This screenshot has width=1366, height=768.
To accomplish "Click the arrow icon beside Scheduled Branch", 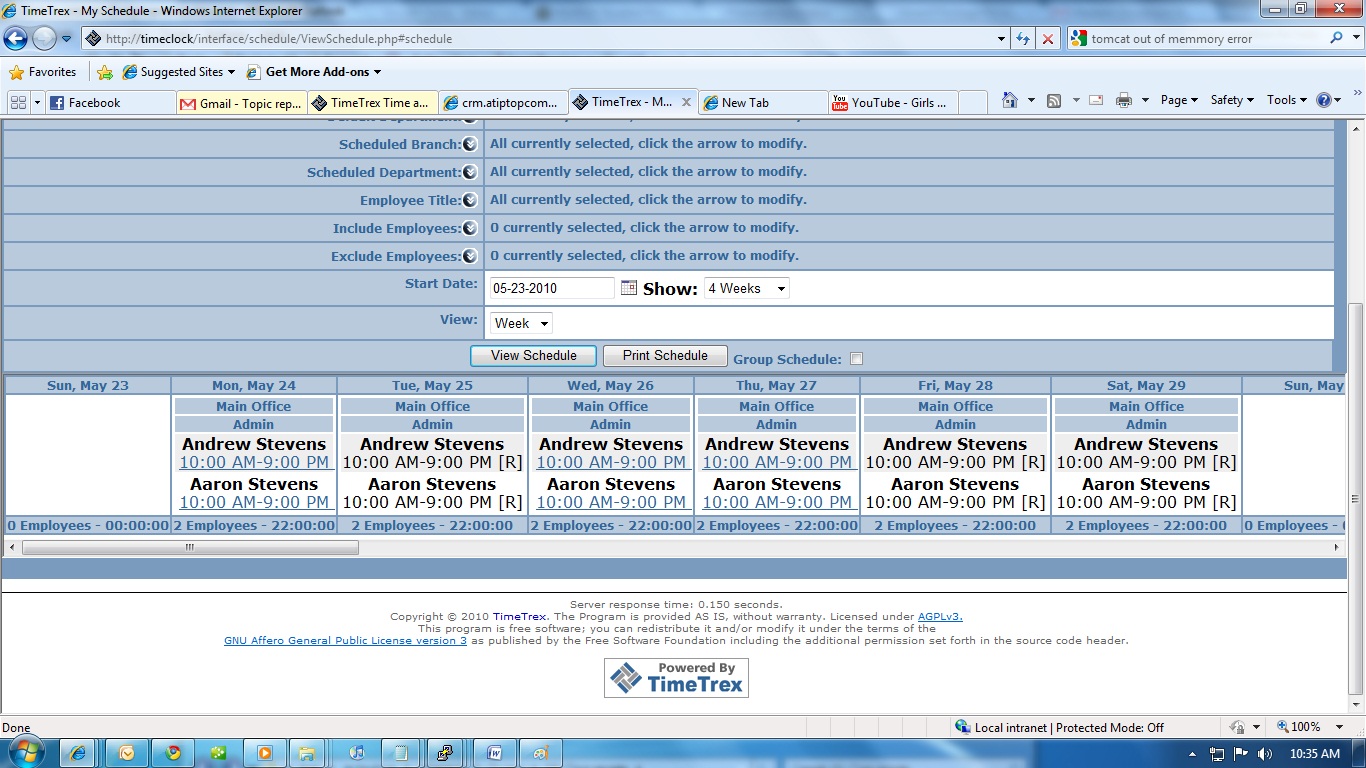I will (469, 144).
